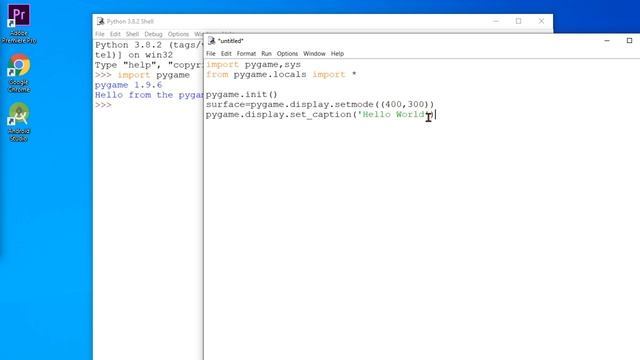Open the Window menu in untitled editor
This screenshot has width=640, height=360.
314,53
